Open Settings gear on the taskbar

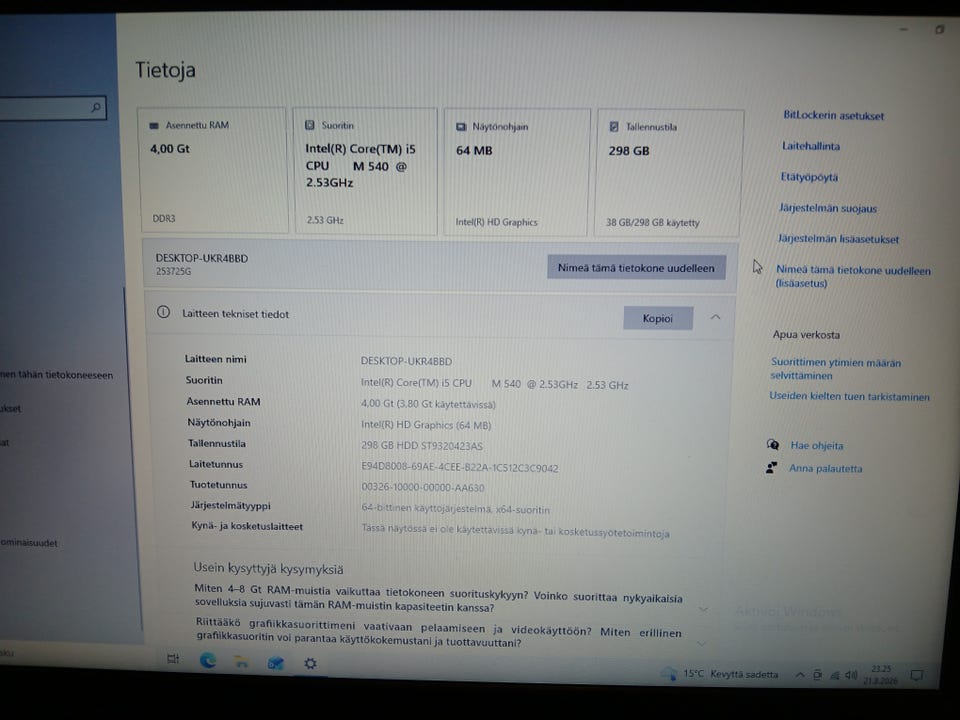pos(310,663)
